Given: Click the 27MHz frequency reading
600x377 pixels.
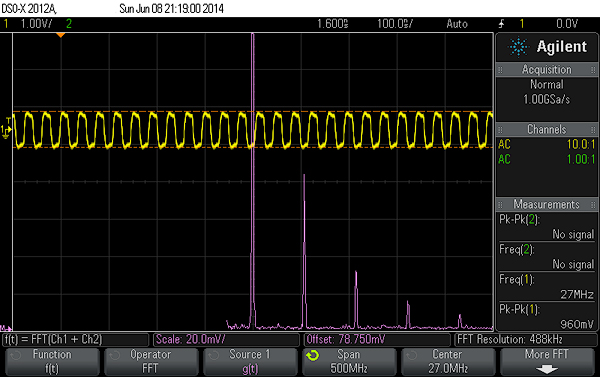Looking at the screenshot, I should coord(577,294).
